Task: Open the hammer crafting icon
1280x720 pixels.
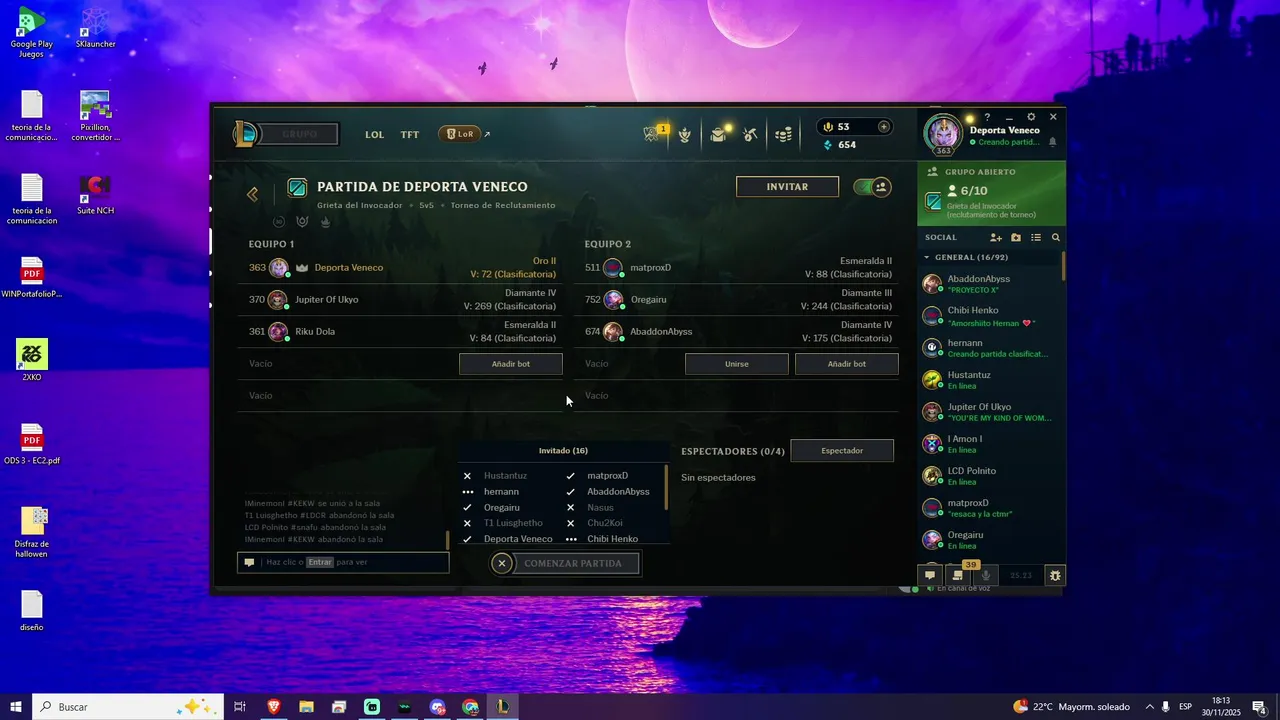Action: 750,134
